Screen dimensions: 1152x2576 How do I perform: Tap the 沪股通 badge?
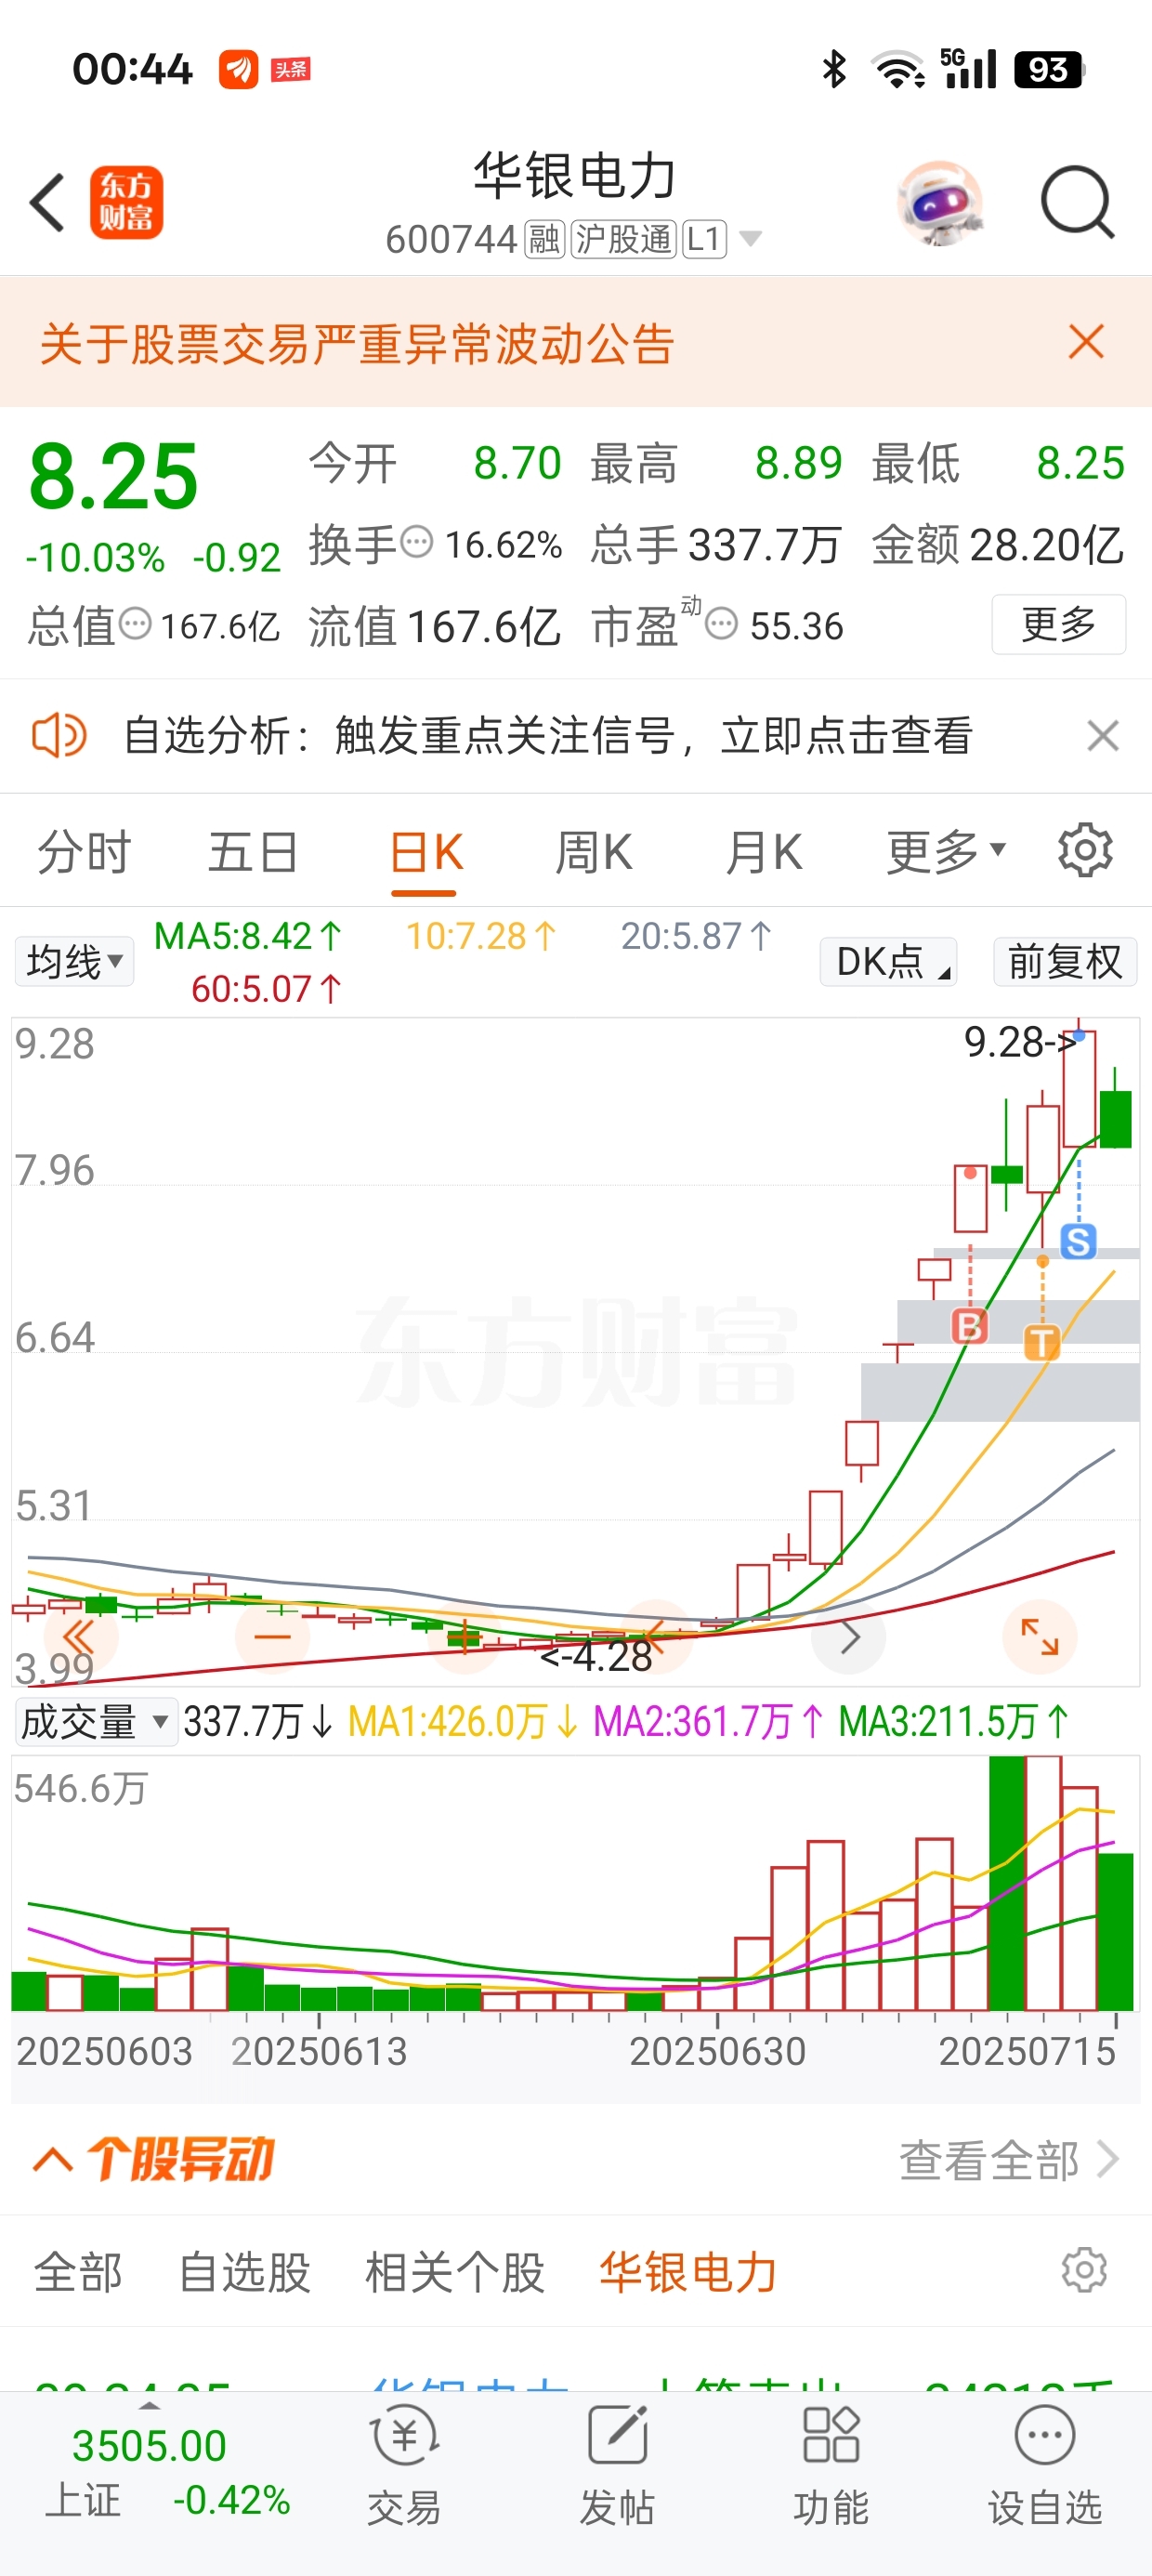pos(624,240)
